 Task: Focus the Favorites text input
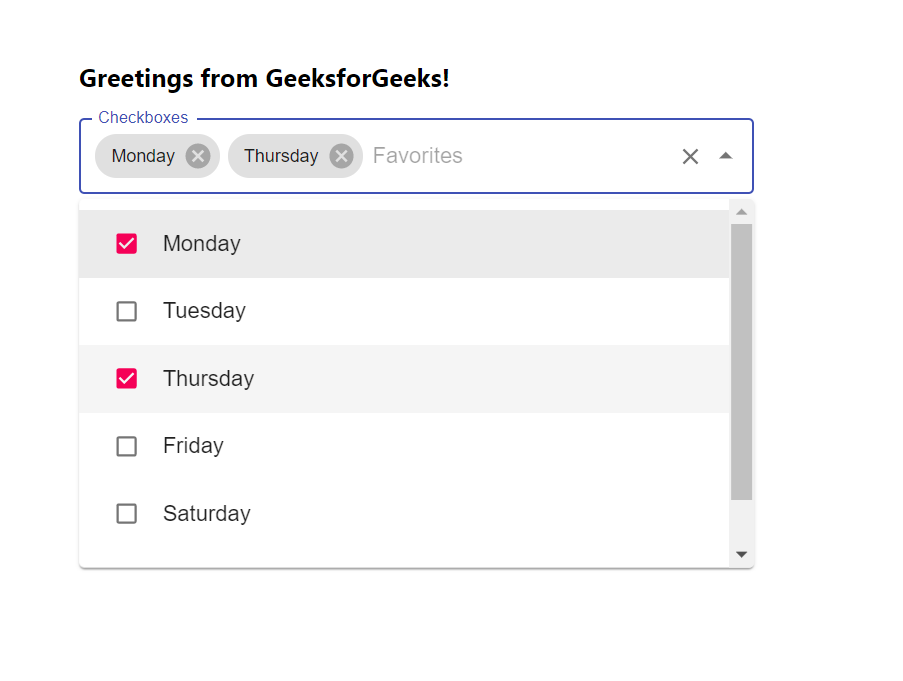pos(500,156)
